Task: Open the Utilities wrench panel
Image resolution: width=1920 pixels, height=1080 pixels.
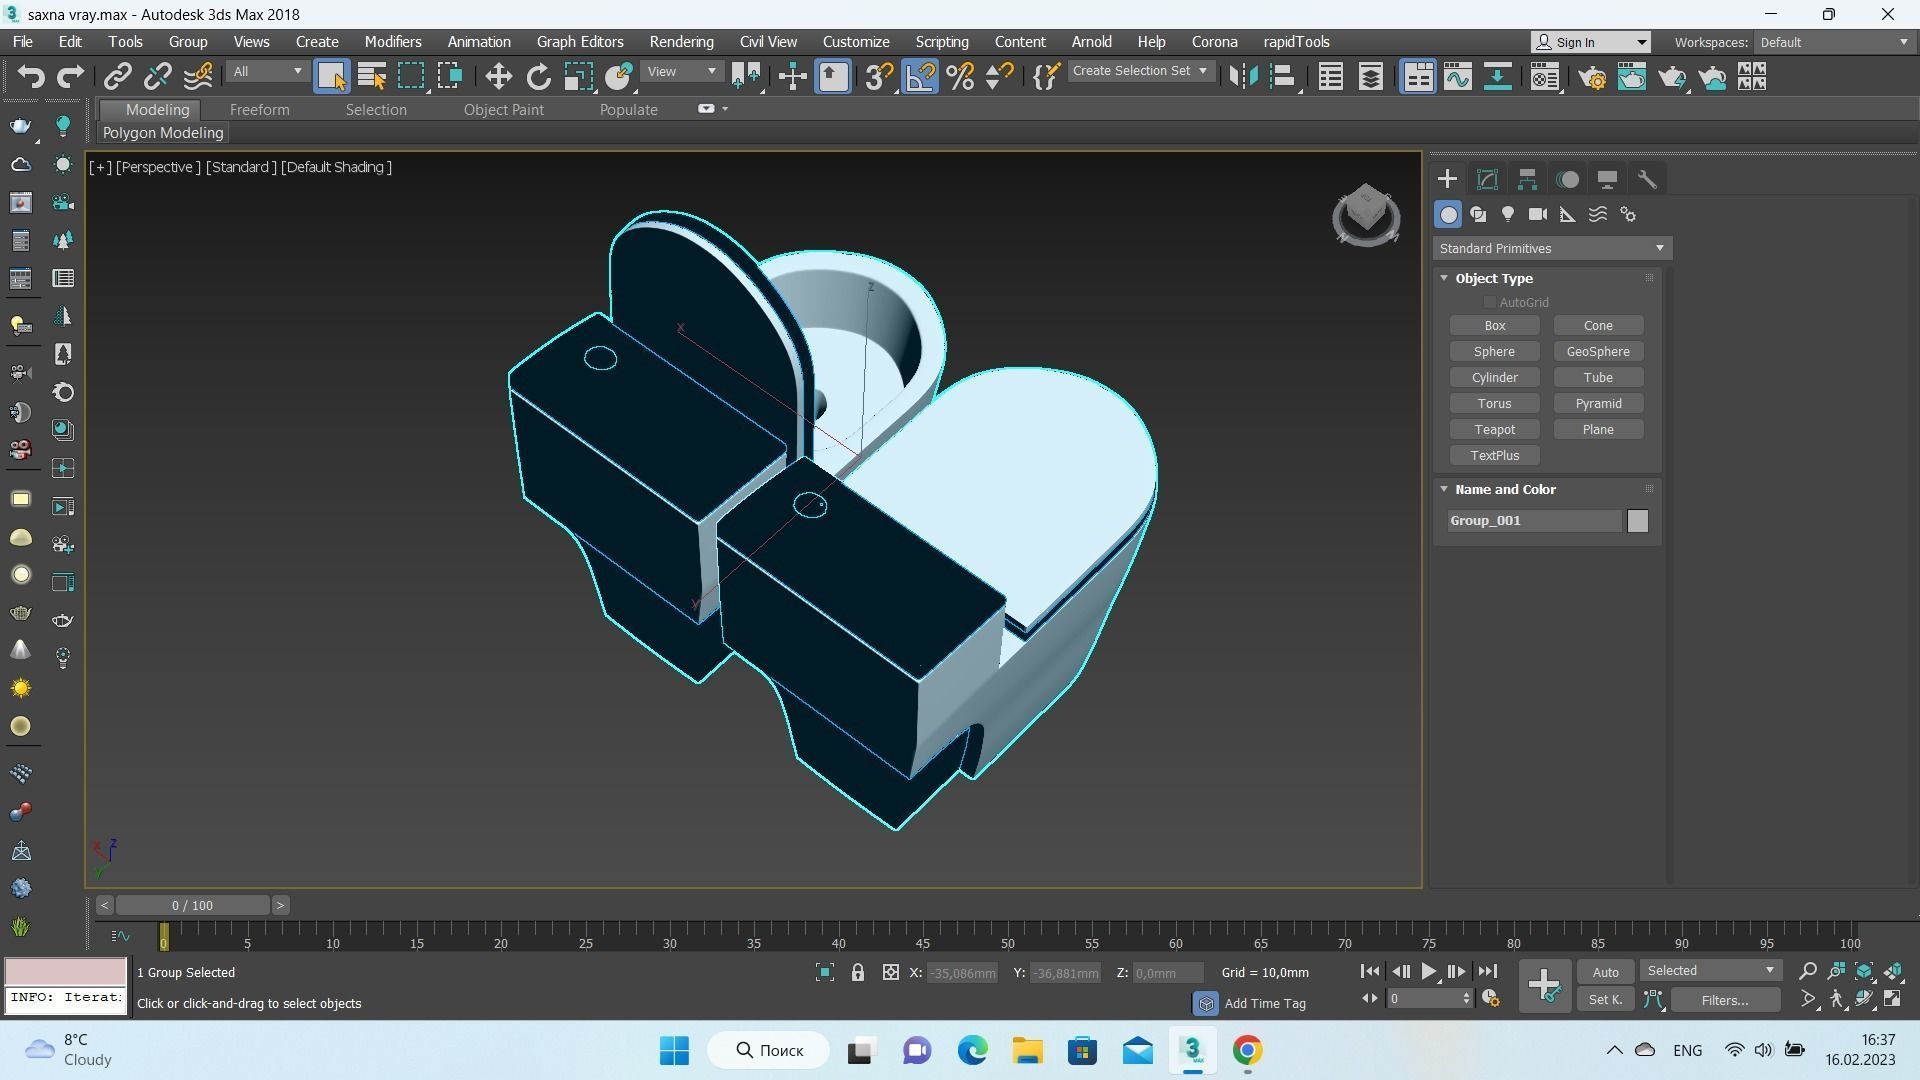Action: pos(1647,180)
